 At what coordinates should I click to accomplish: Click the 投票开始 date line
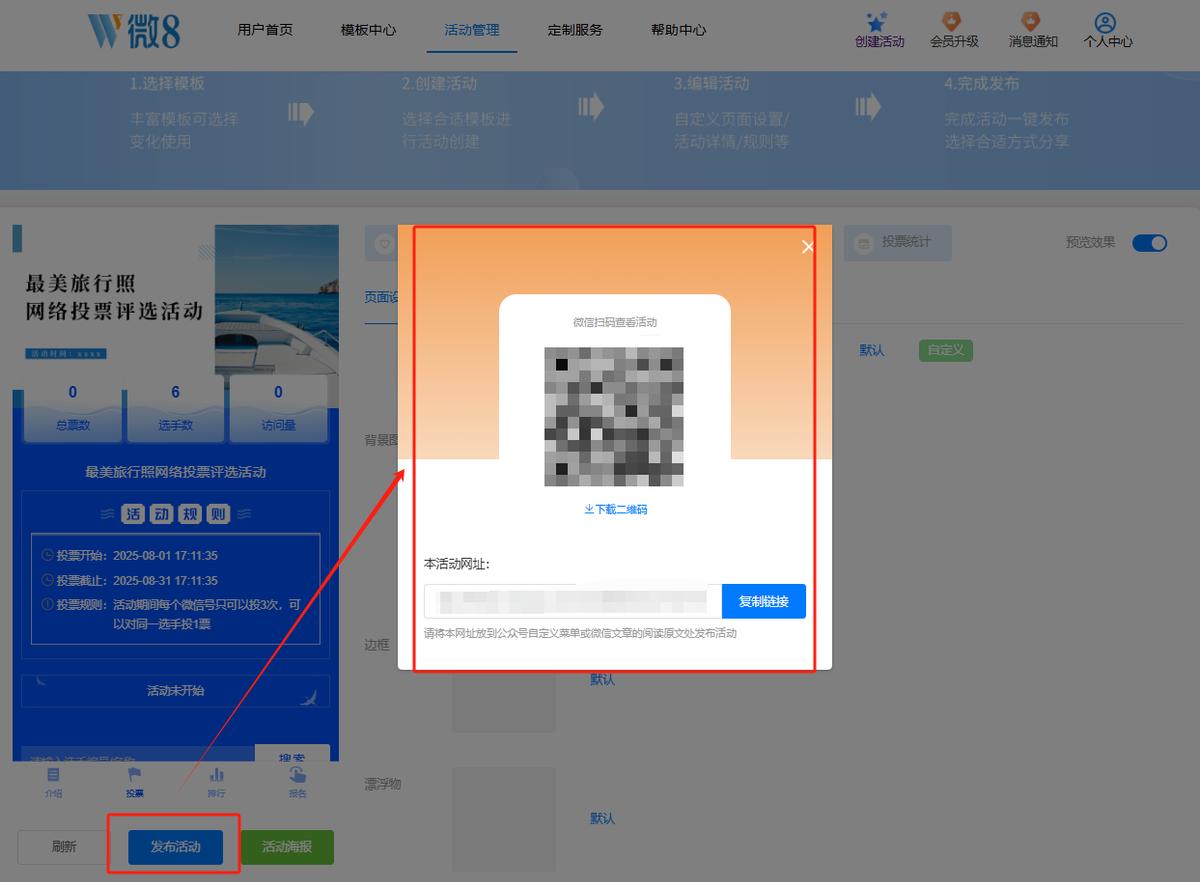pyautogui.click(x=129, y=555)
